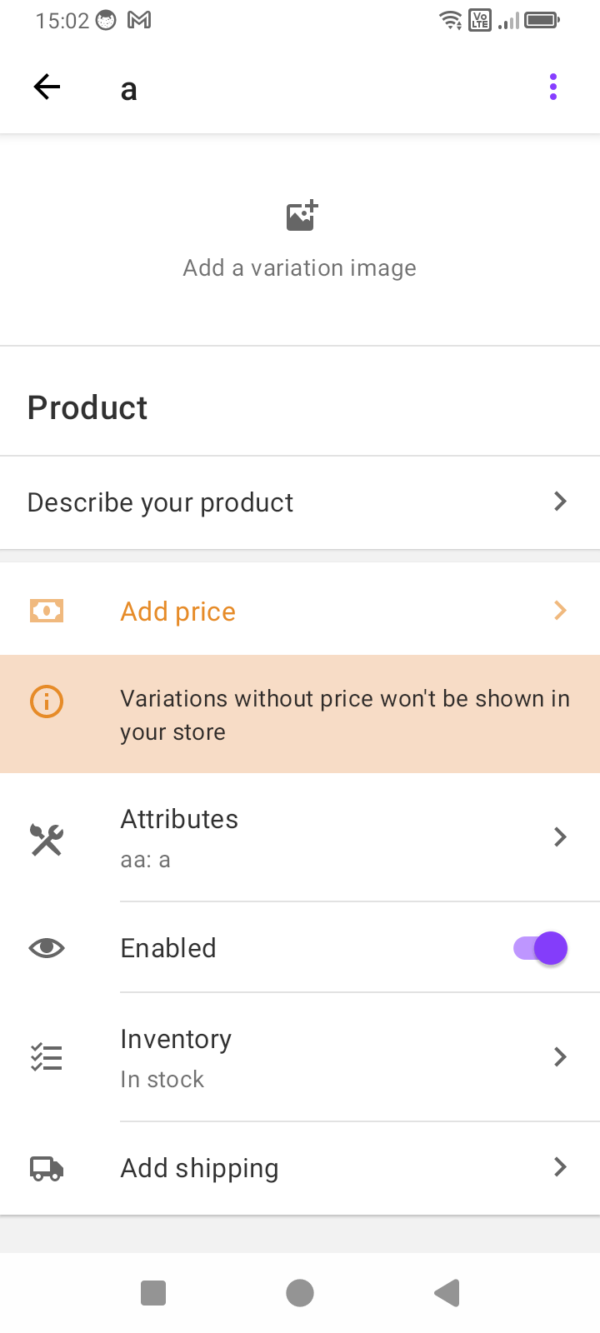Click the checklist inventory icon
Screen dimensions: 600x1333
(47, 1057)
